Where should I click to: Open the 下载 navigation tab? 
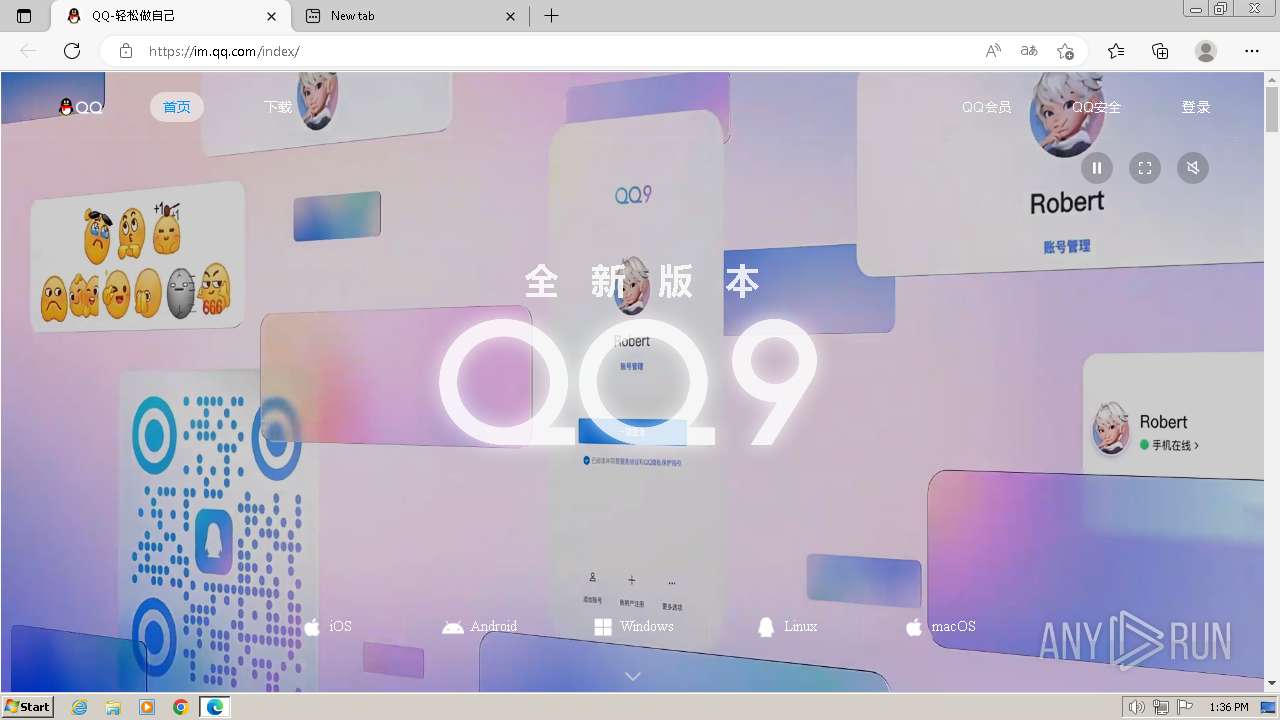pyautogui.click(x=278, y=107)
